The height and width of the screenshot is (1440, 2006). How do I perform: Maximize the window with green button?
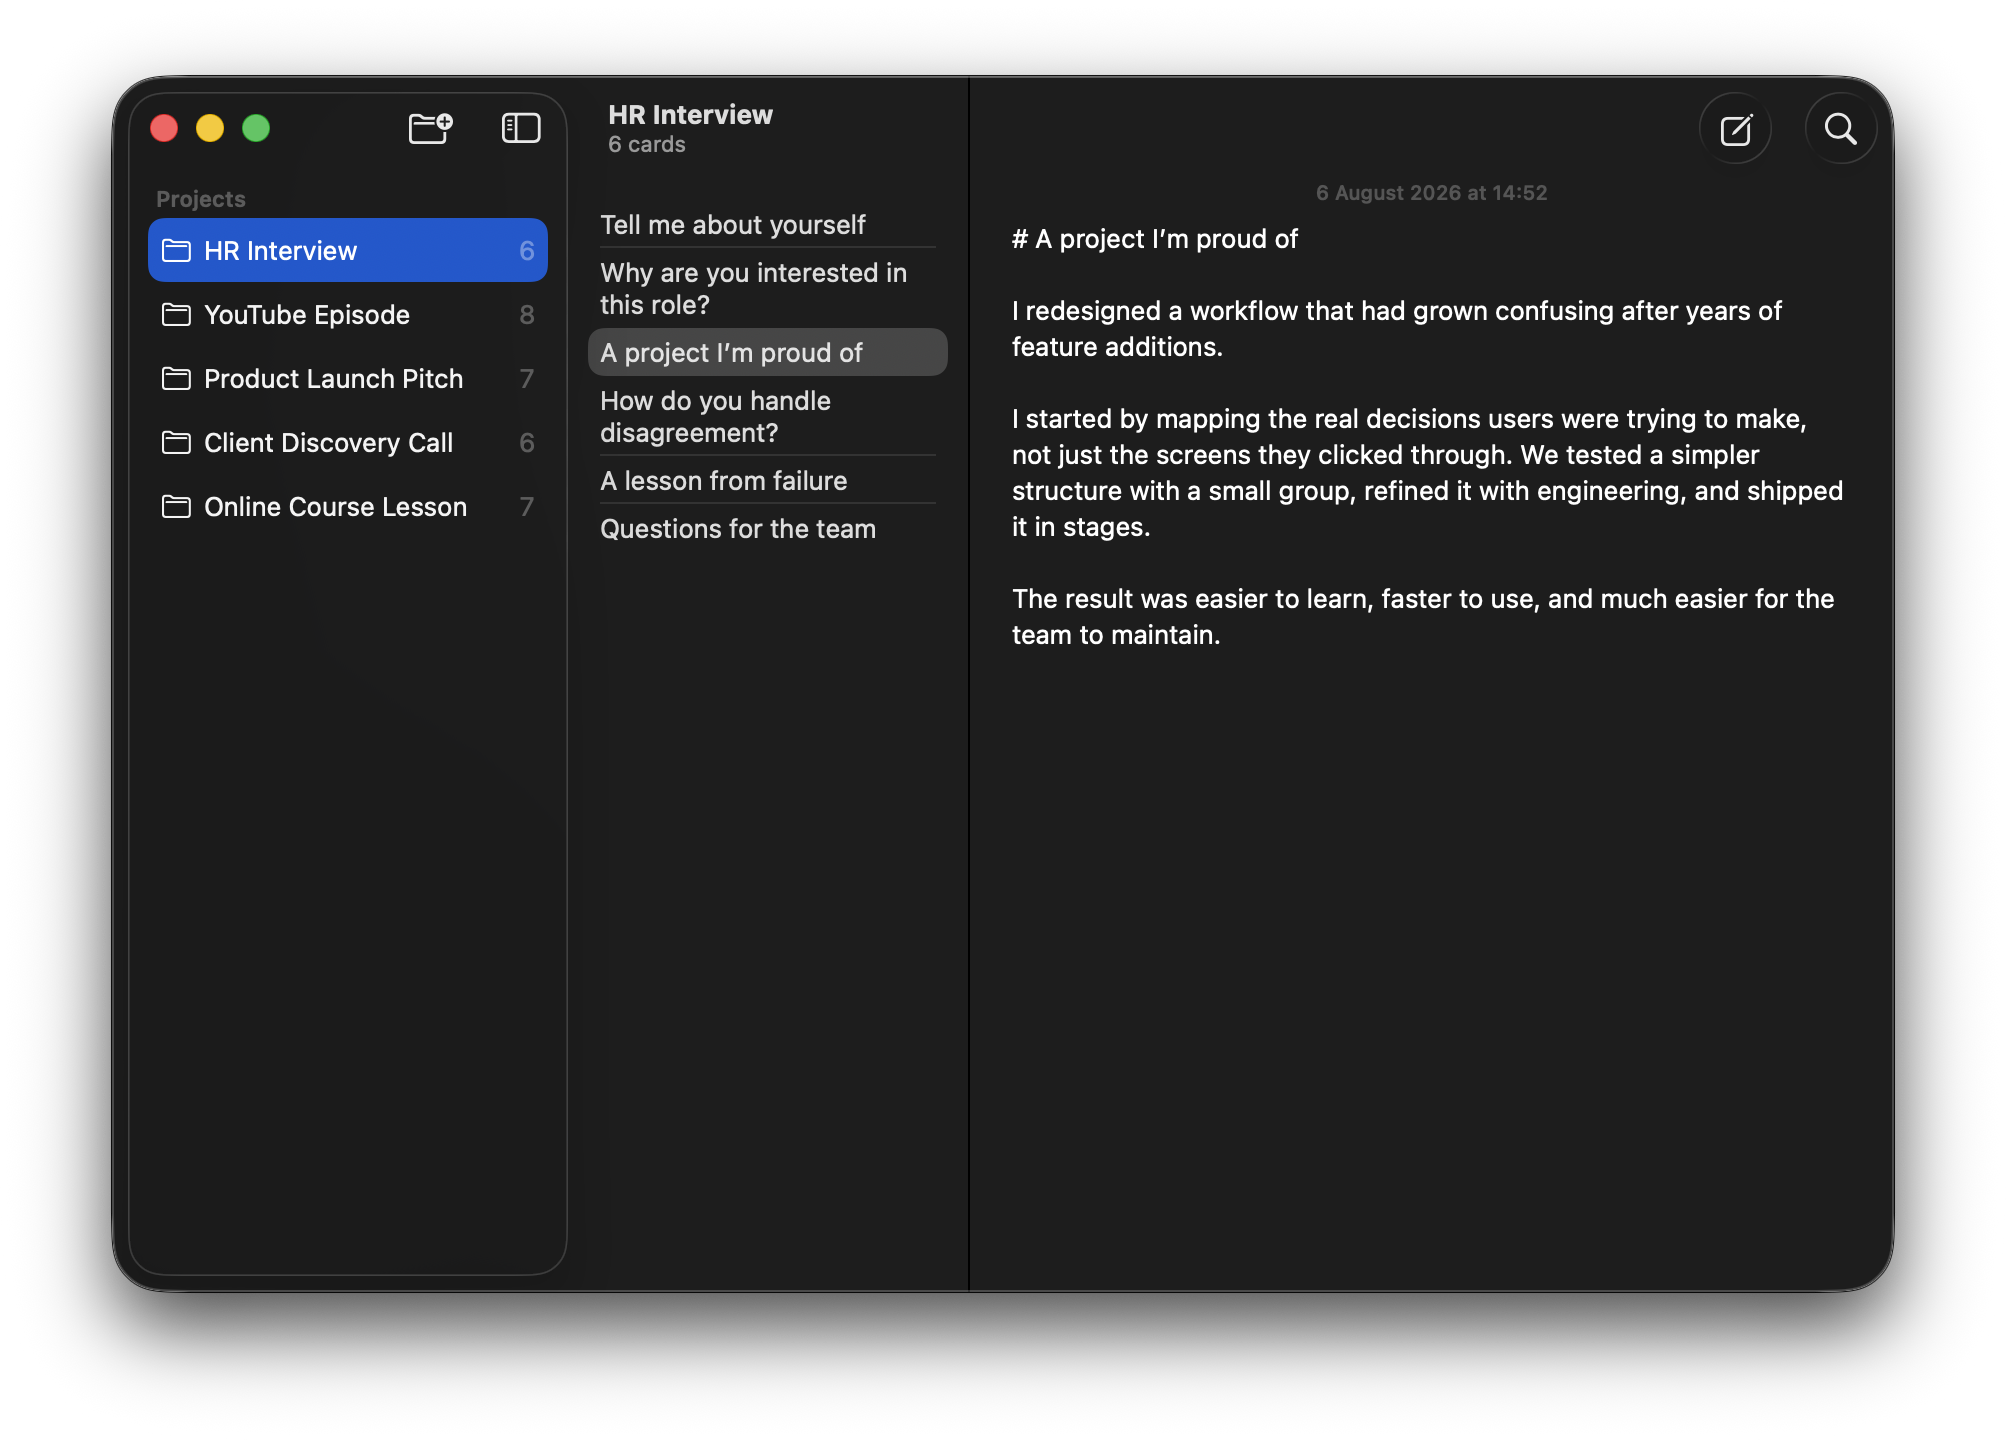(x=256, y=128)
